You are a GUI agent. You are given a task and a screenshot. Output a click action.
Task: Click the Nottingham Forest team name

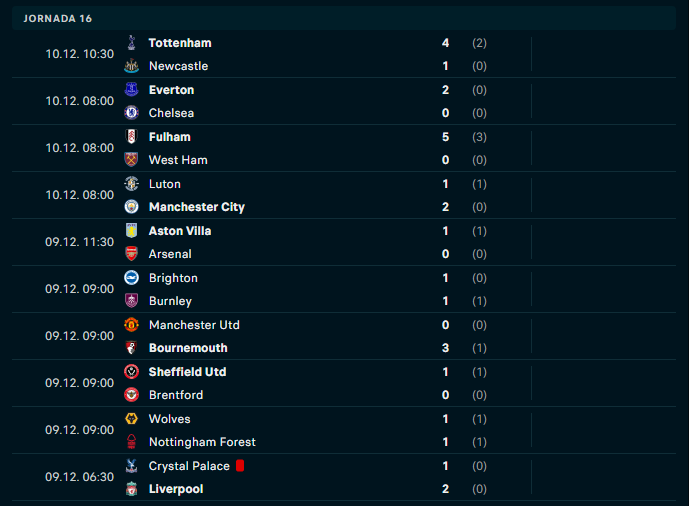pyautogui.click(x=202, y=442)
